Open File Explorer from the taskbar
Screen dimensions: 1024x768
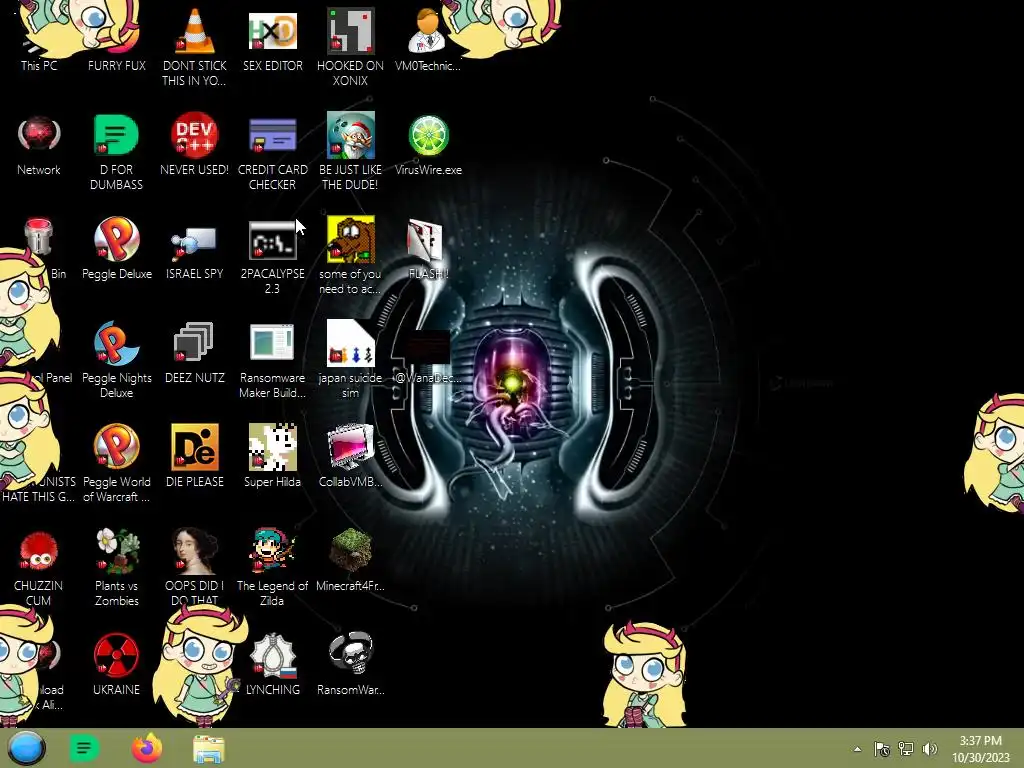[x=209, y=749]
